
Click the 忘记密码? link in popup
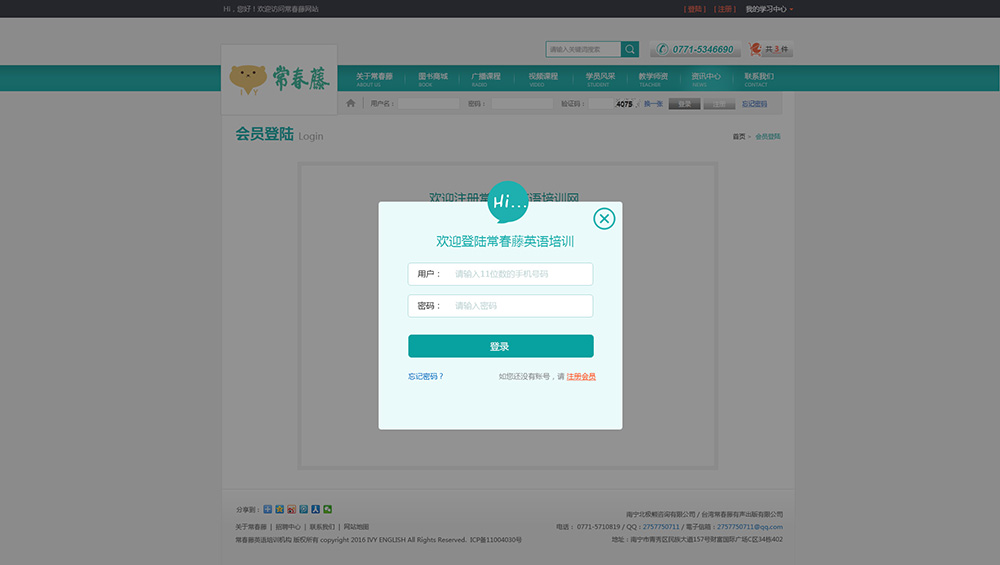[425, 377]
